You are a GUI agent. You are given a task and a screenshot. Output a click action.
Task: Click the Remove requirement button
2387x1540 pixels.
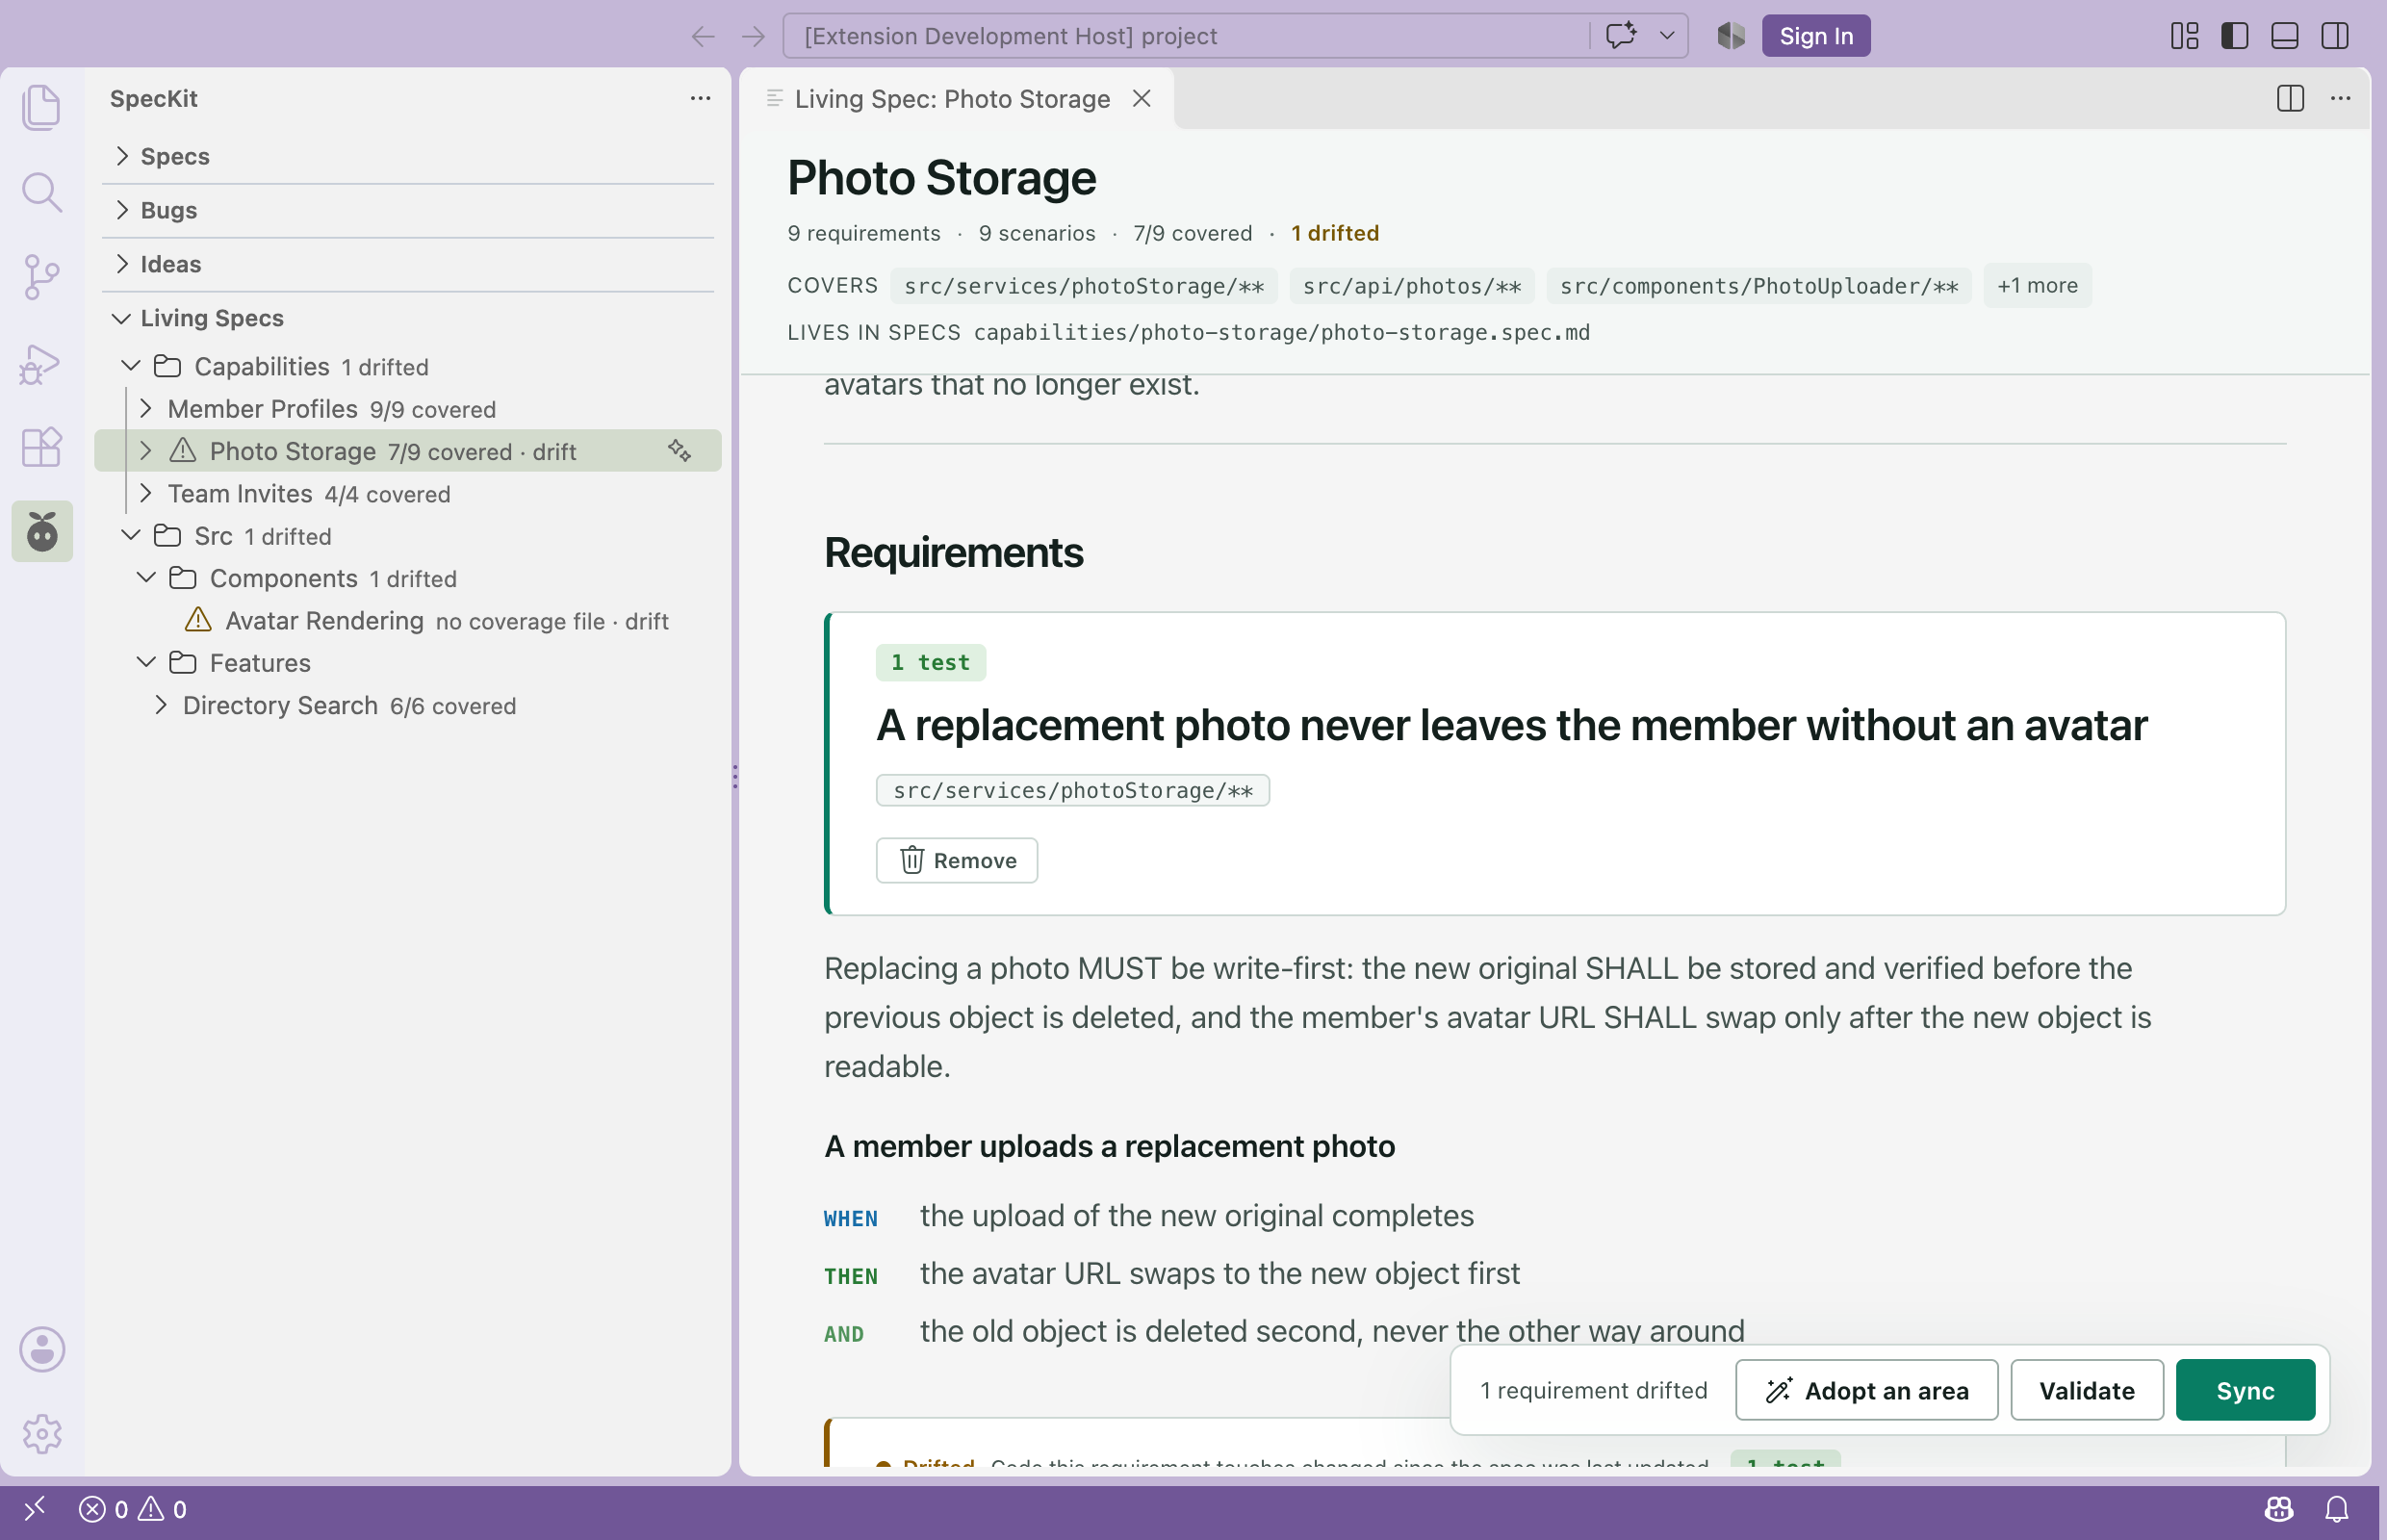957,860
